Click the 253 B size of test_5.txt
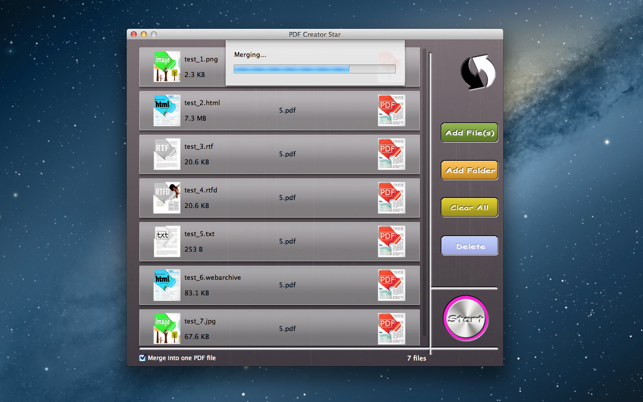Screen dimensions: 643x402 [x=194, y=249]
